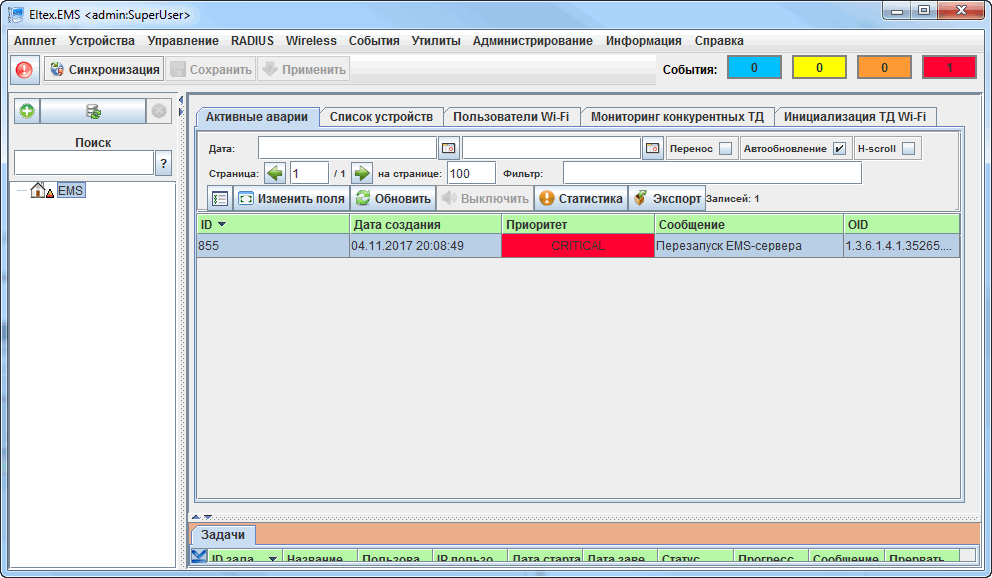
Task: Click the page number field
Action: tap(309, 173)
